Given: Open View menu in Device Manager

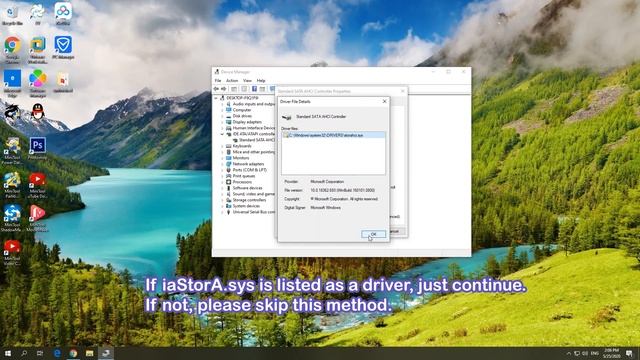Looking at the screenshot, I should [247, 81].
